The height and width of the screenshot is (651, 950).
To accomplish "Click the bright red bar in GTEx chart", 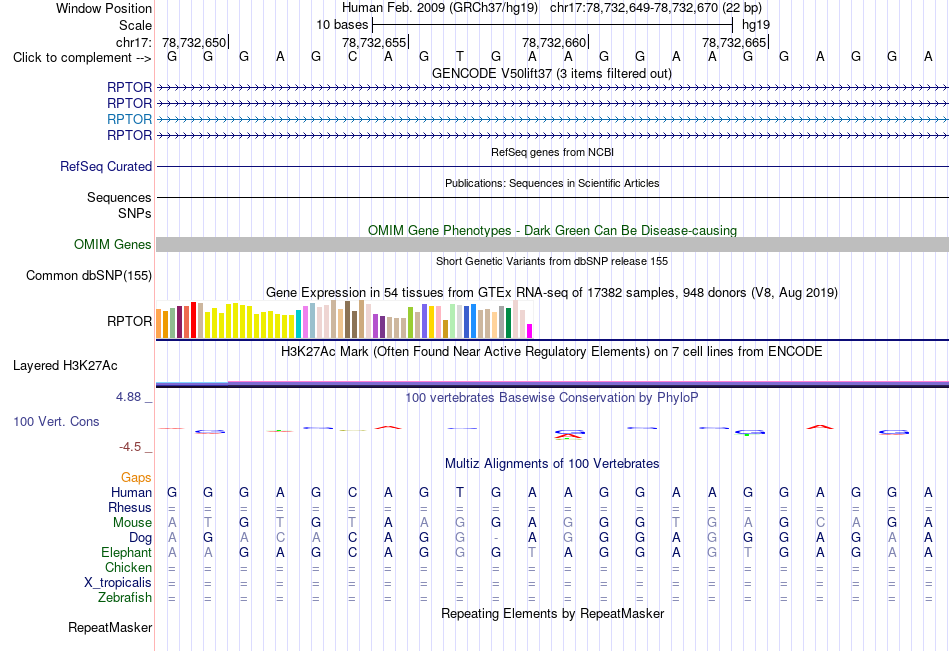I will 193,320.
